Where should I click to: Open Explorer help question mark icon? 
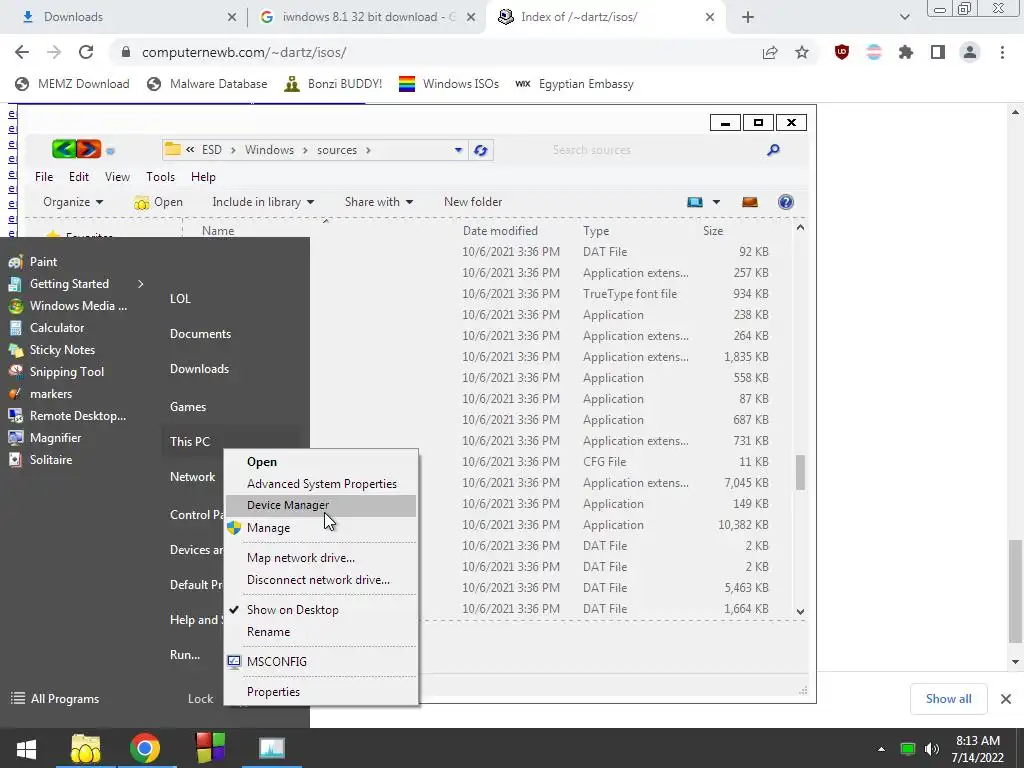[786, 202]
